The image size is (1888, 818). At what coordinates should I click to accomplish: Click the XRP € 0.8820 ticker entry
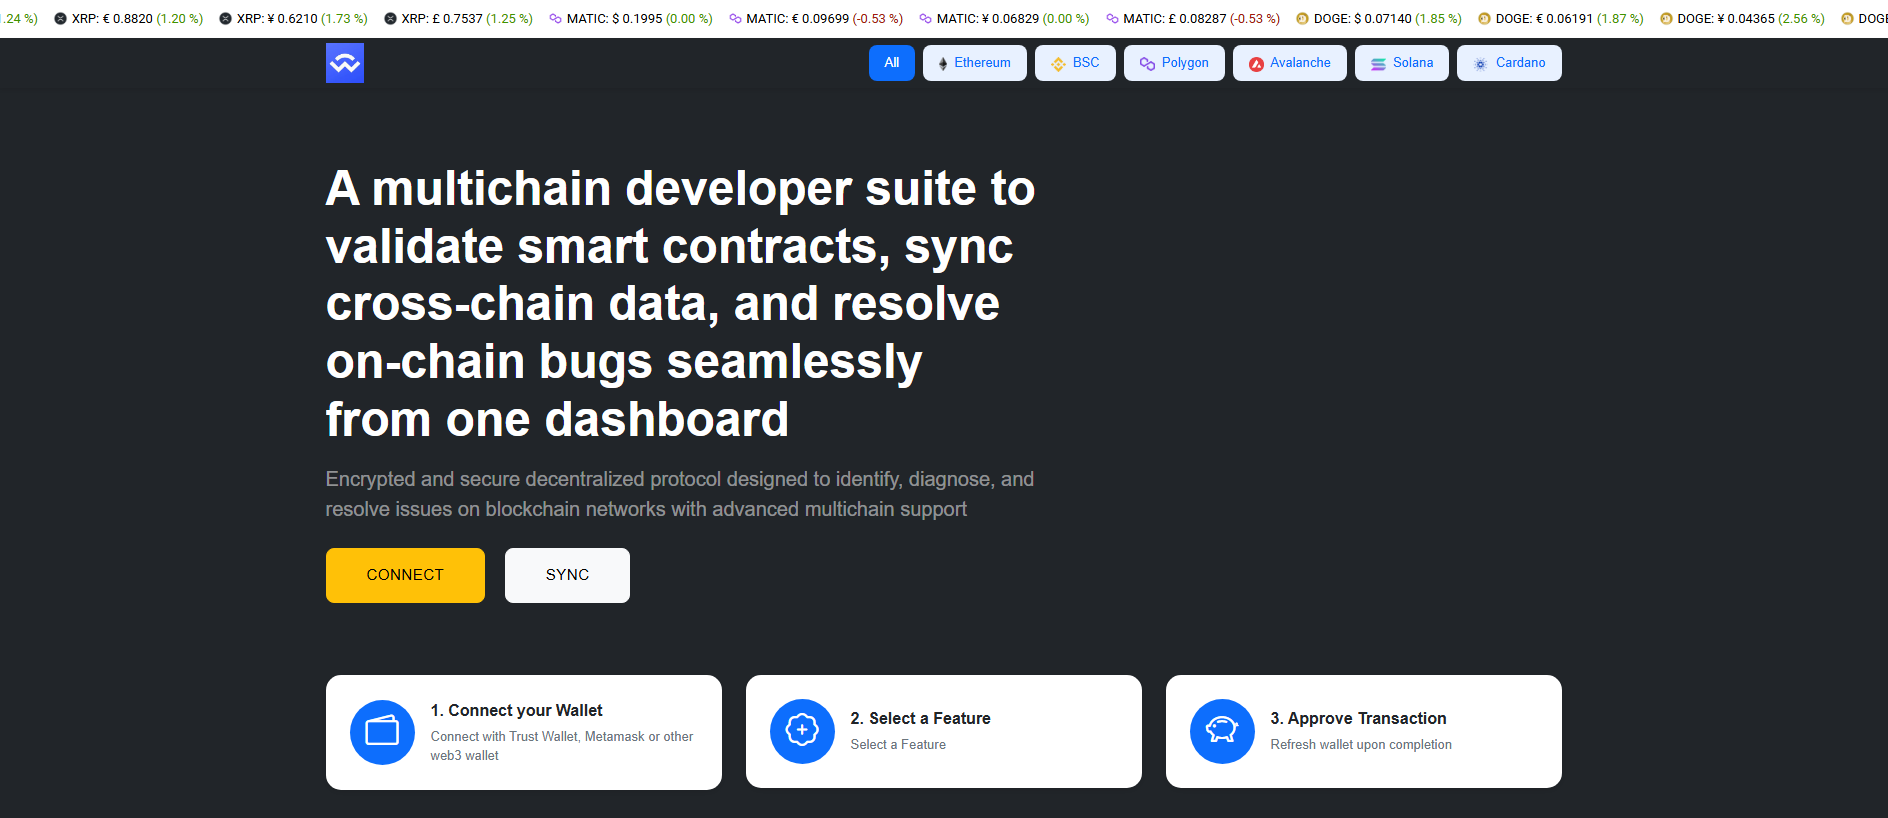pos(128,19)
